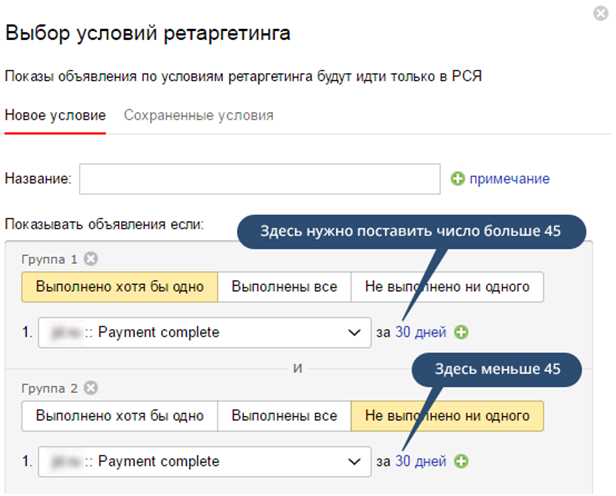
Task: Select 'Выполнено хотя бы одно' in Группа 2
Action: coord(119,416)
